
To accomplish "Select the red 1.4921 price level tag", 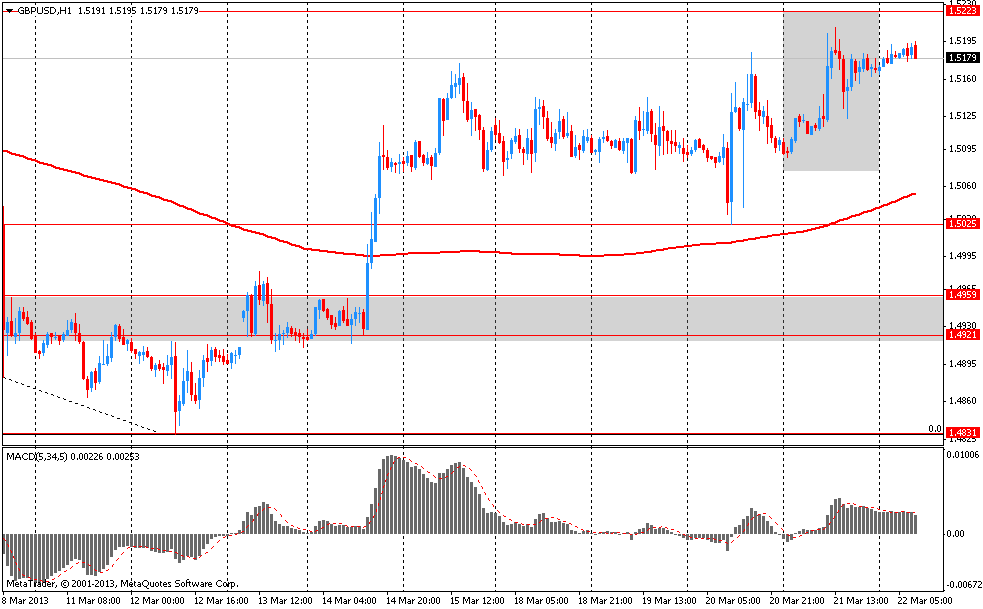I will (x=962, y=335).
